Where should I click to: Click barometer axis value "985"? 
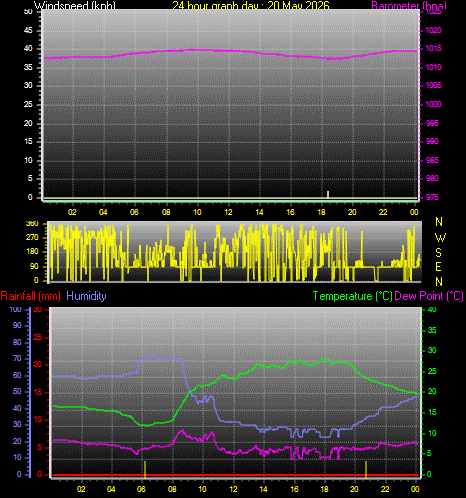tap(432, 160)
